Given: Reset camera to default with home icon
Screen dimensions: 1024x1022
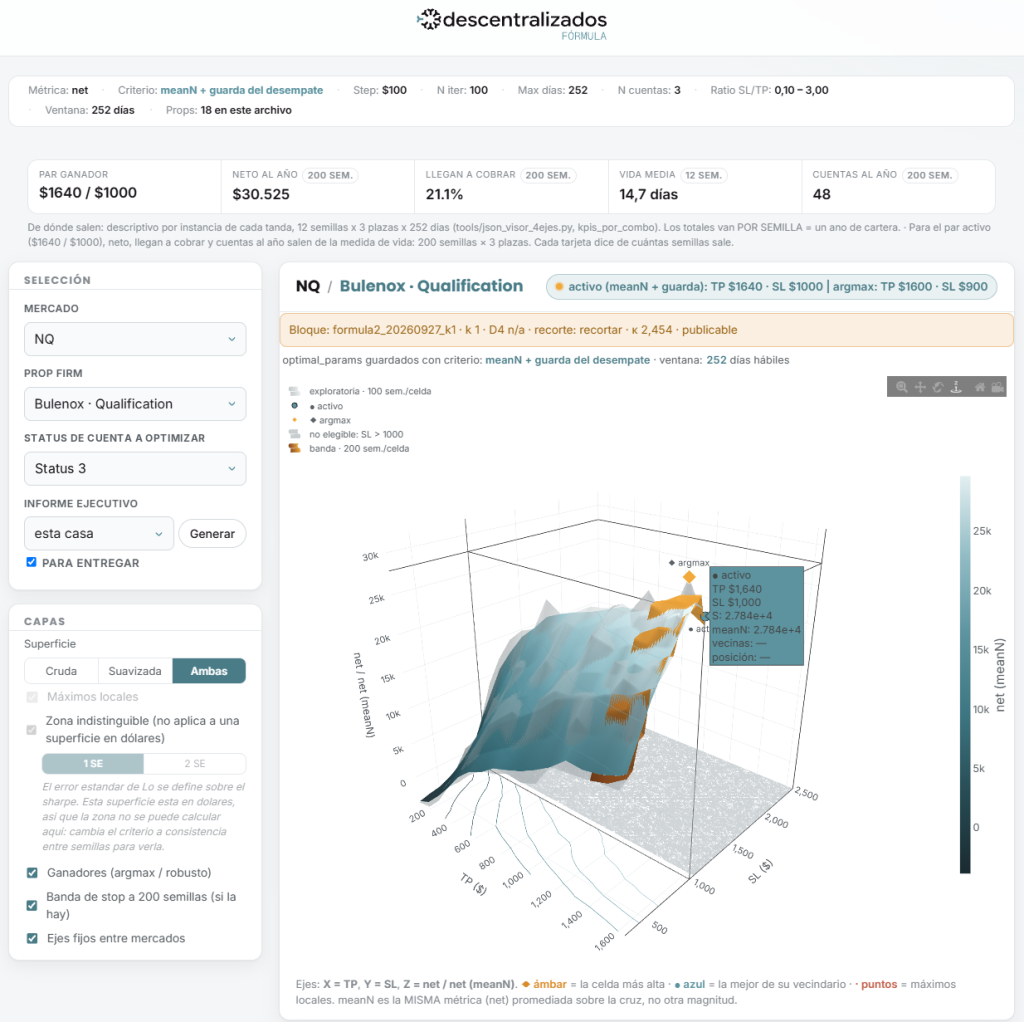Looking at the screenshot, I should 980,387.
